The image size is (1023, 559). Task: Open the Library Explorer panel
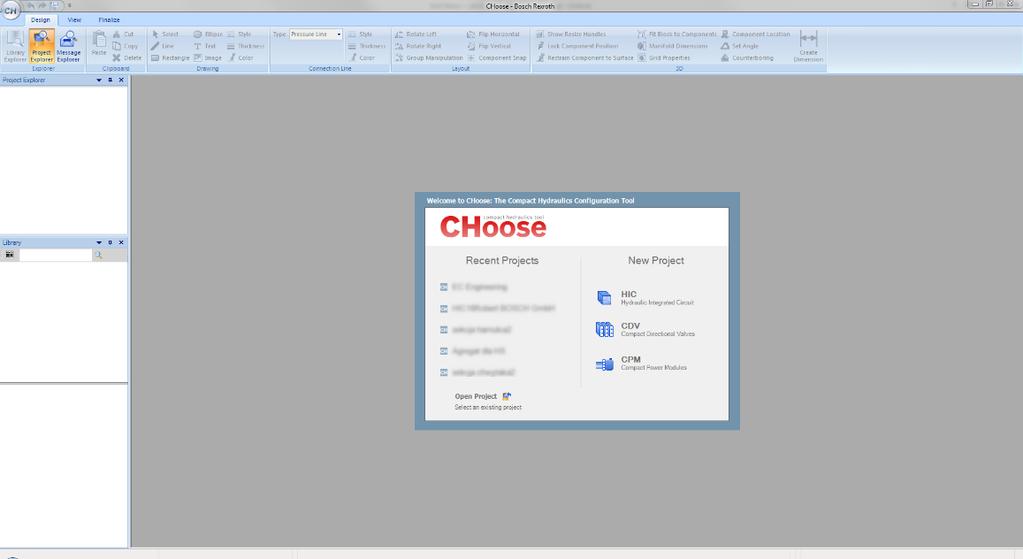pos(14,46)
